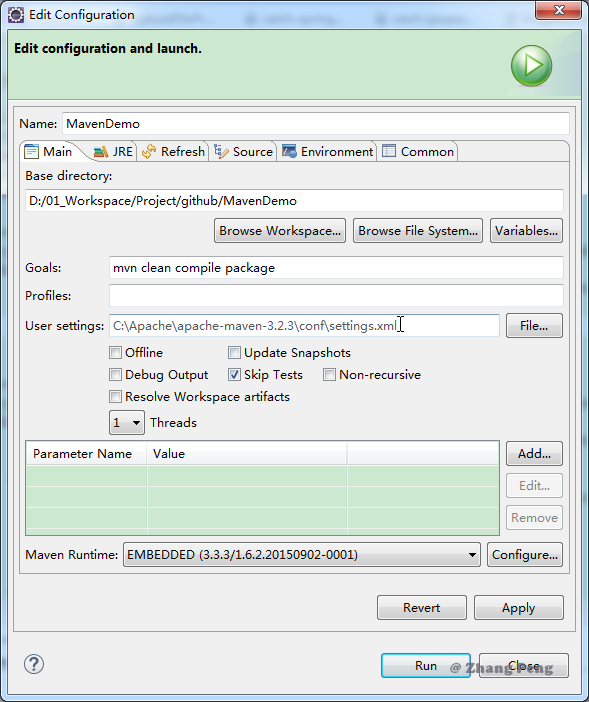
Task: Click the help question mark icon
Action: [x=34, y=664]
